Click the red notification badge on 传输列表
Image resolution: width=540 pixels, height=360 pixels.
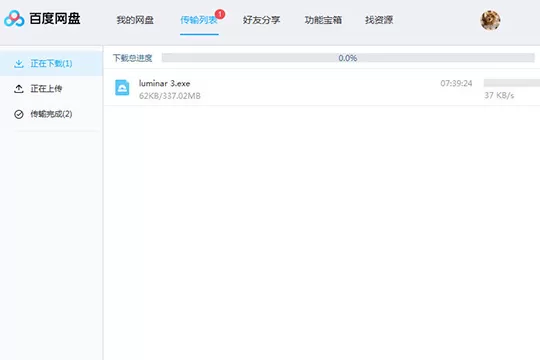(220, 14)
